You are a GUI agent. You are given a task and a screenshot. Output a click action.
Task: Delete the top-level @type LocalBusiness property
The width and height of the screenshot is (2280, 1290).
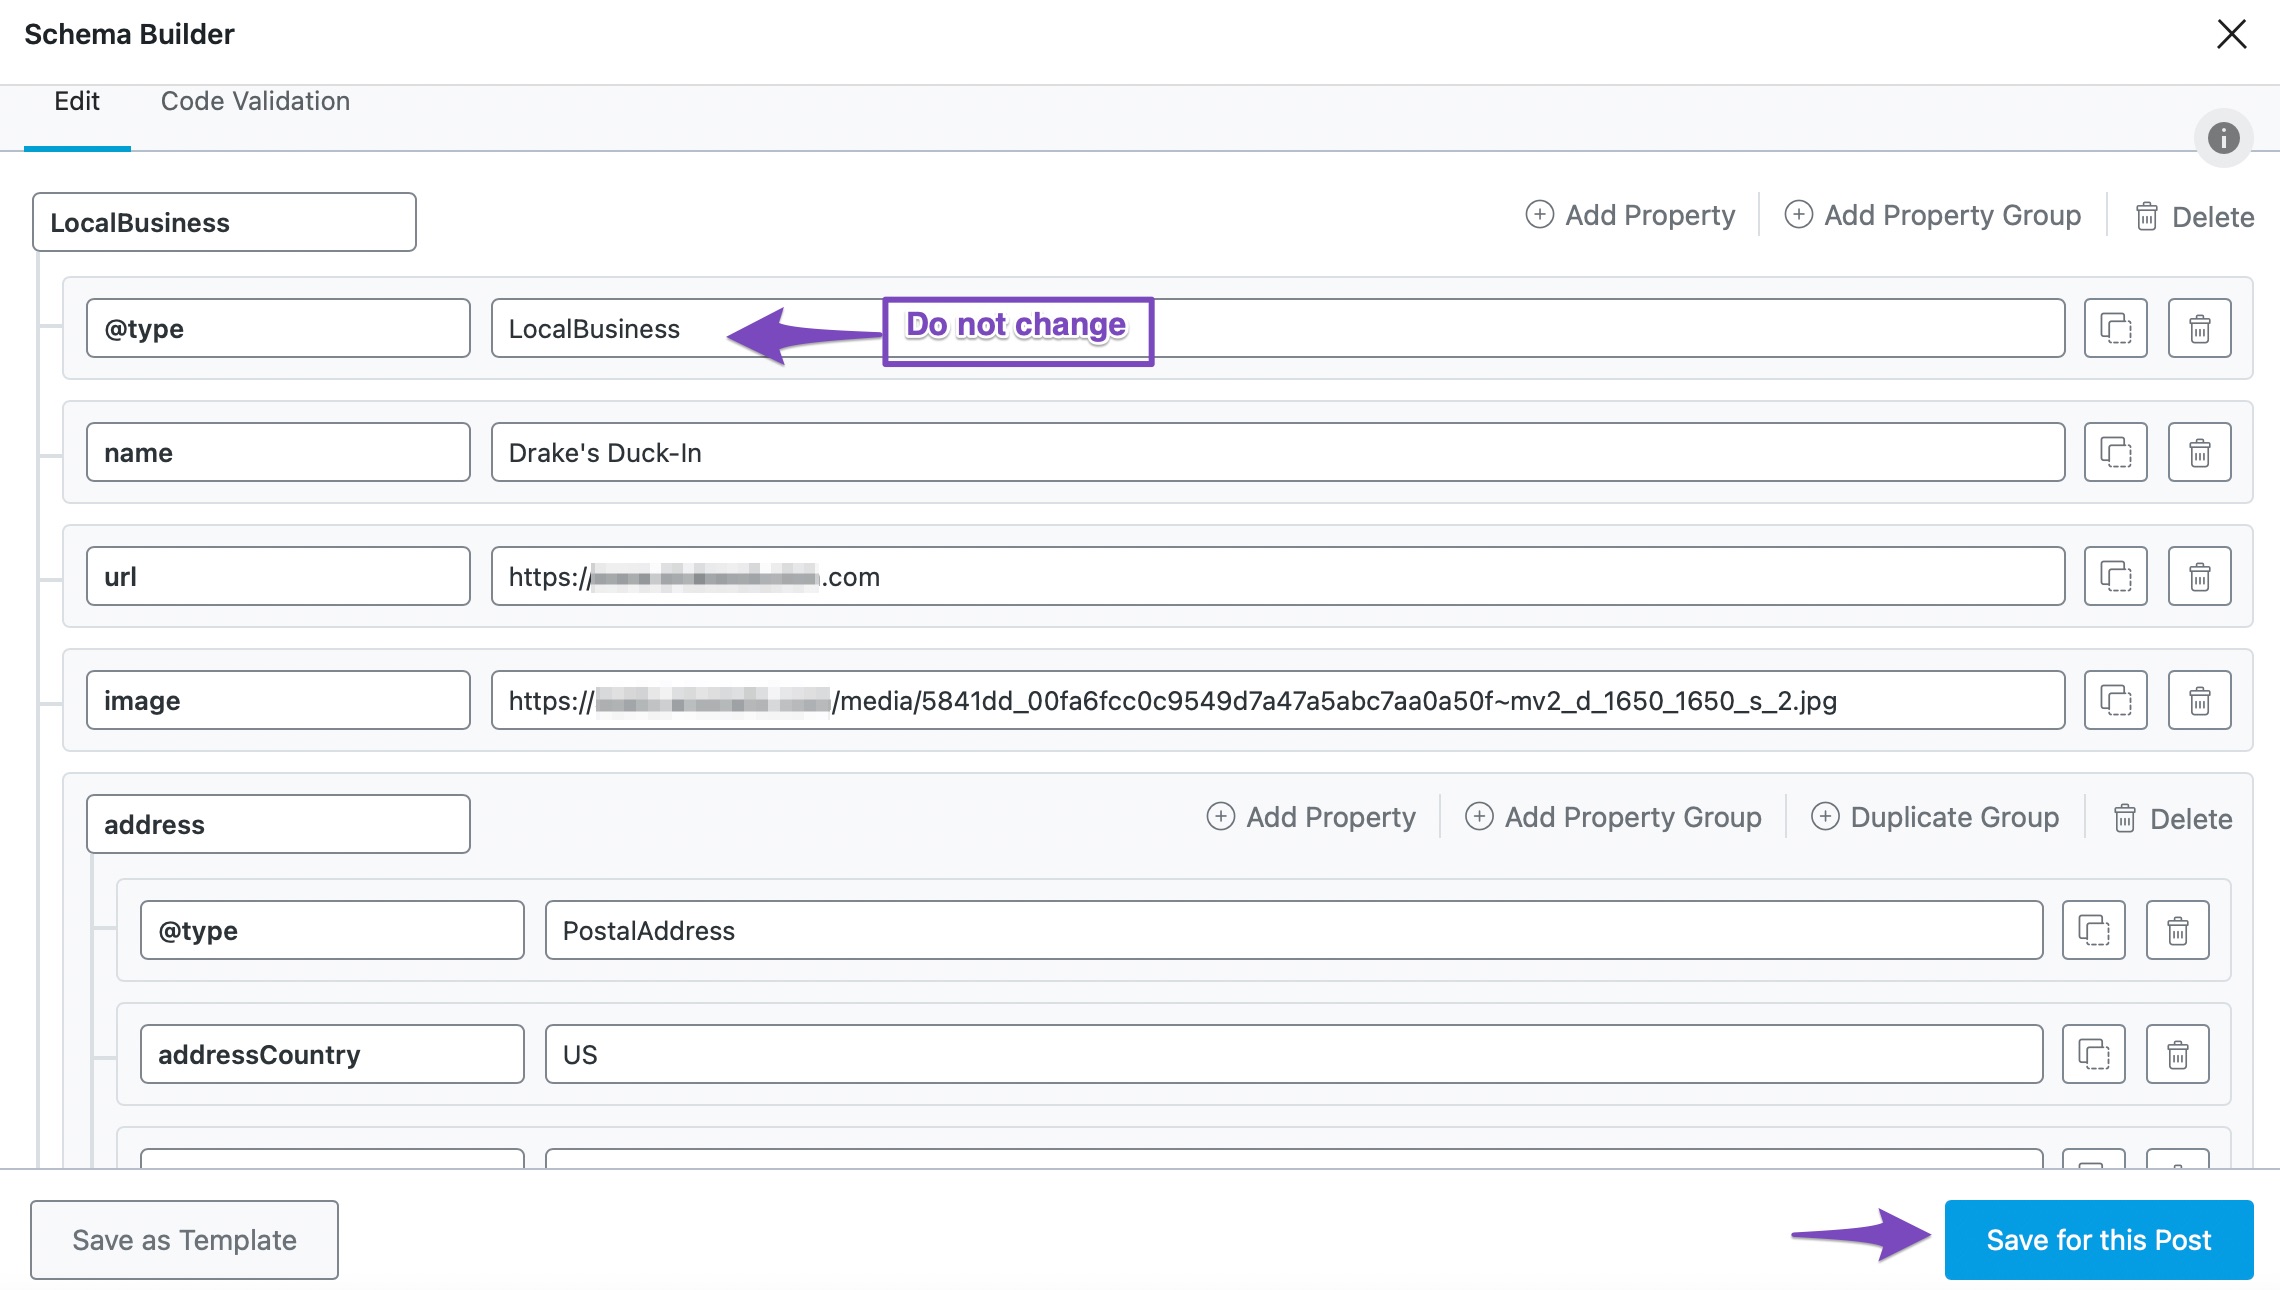point(2199,328)
